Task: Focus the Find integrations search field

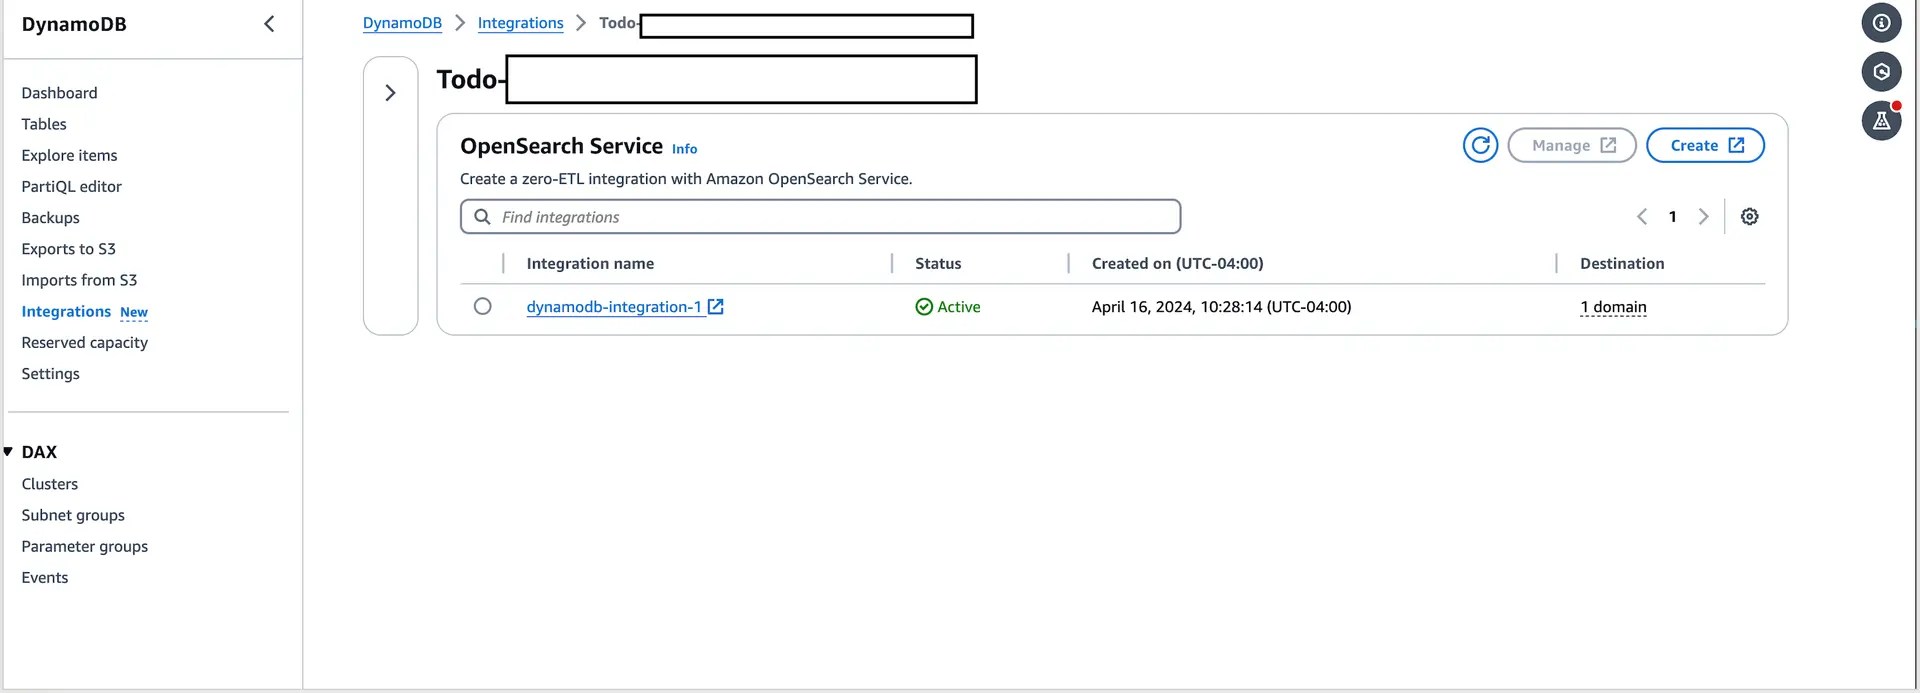Action: tap(820, 217)
